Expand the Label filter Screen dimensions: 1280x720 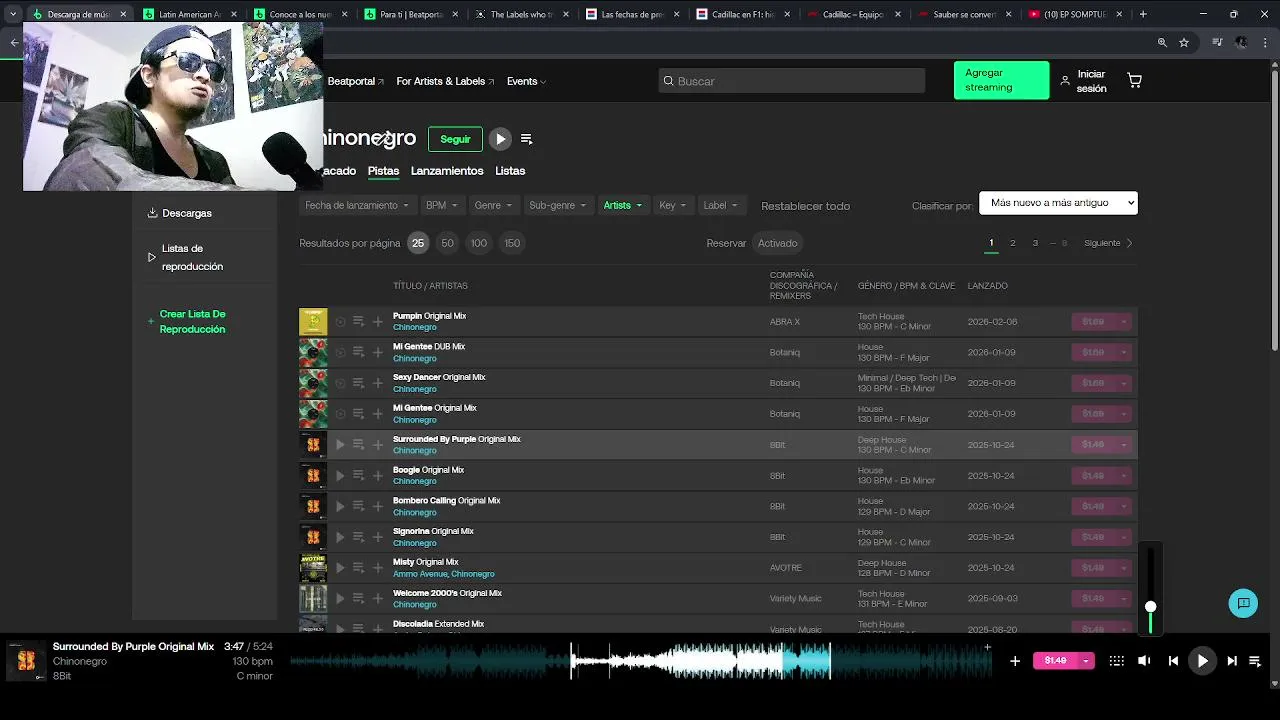(x=721, y=205)
